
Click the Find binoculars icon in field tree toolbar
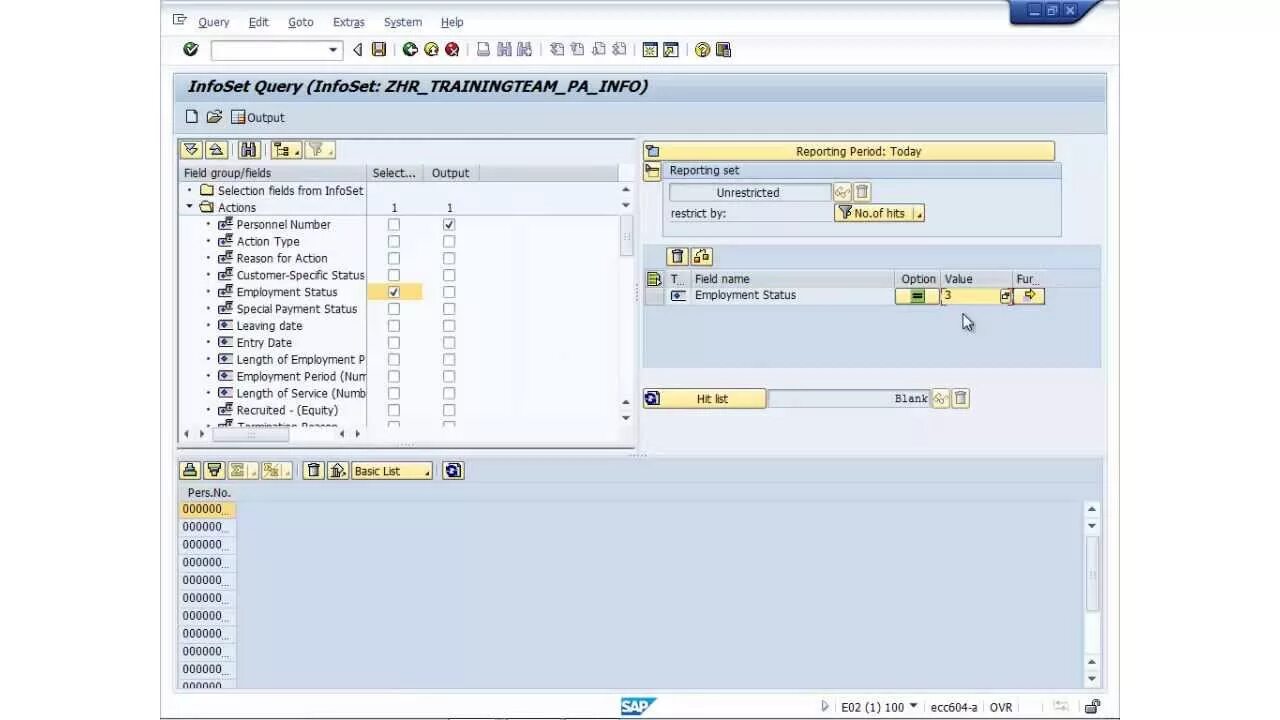(249, 150)
